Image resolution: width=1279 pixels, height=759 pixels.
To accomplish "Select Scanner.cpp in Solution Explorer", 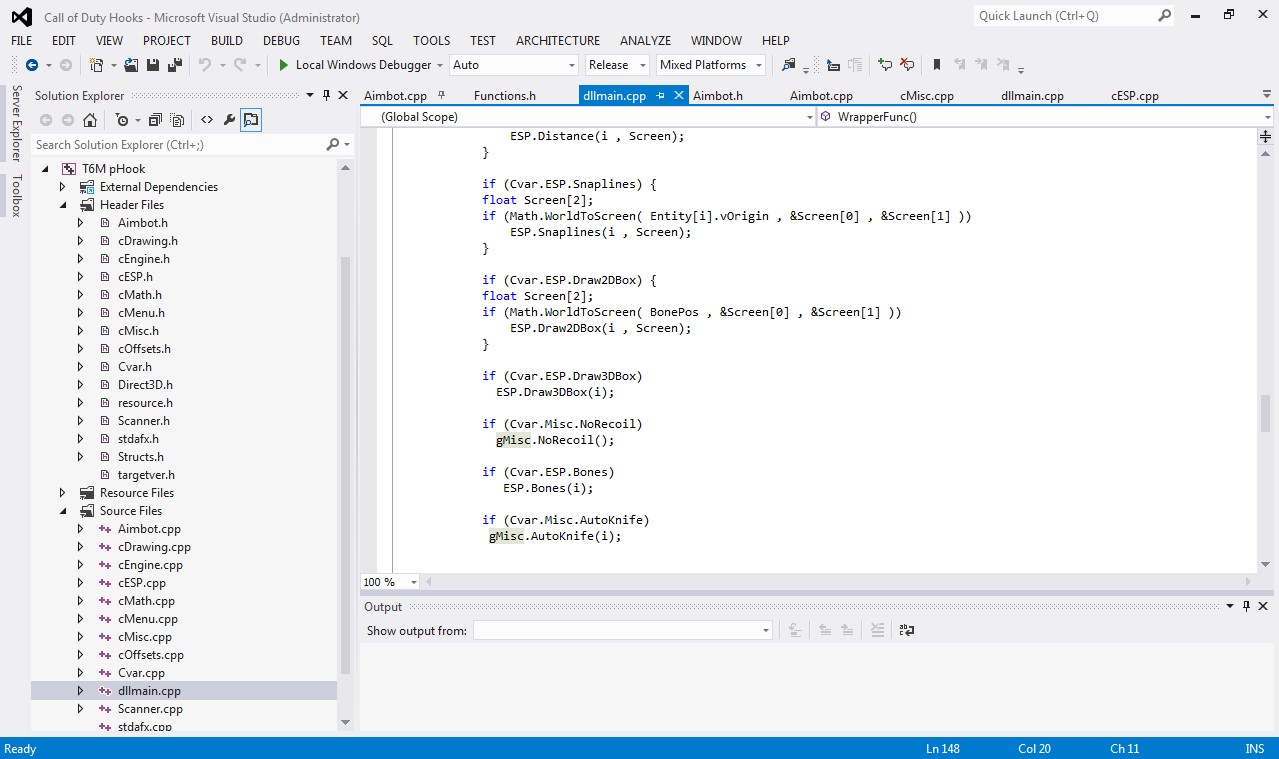I will pos(150,709).
